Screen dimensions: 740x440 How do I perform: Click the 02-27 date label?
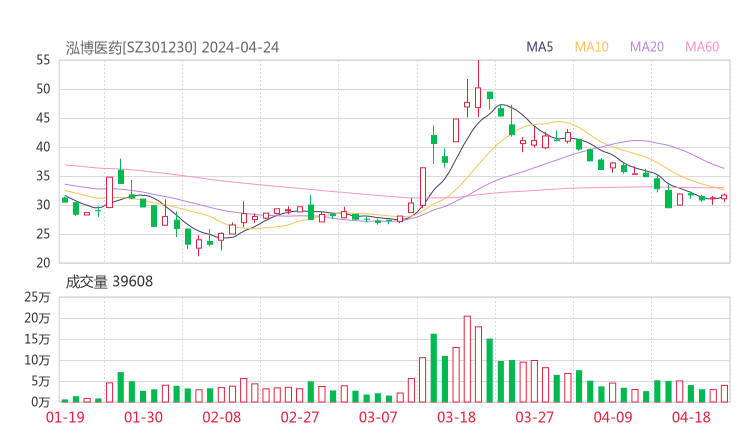point(300,417)
